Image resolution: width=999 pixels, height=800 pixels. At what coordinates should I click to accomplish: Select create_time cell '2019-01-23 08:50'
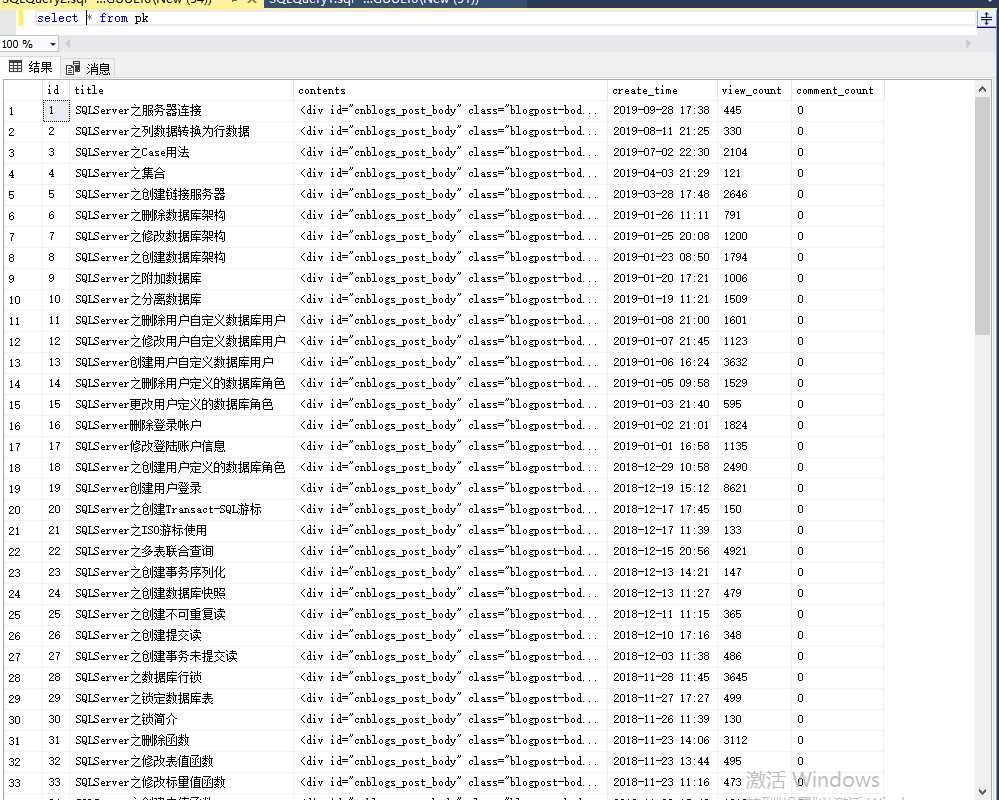[x=663, y=257]
